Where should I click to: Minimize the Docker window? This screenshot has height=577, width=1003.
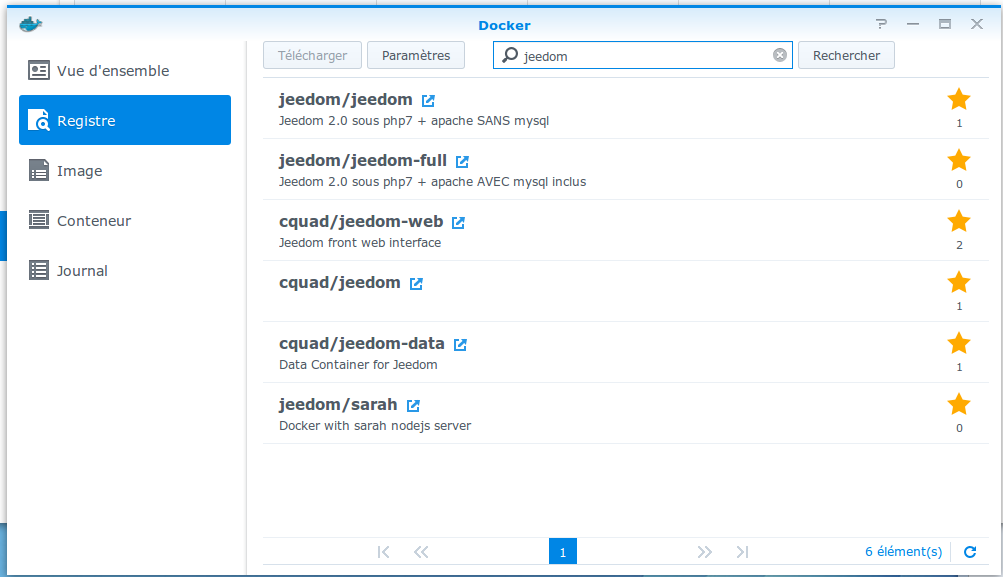tap(913, 24)
